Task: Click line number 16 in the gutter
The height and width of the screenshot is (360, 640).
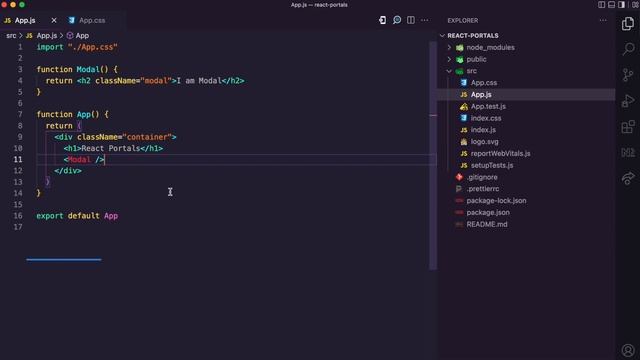Action: tap(18, 216)
